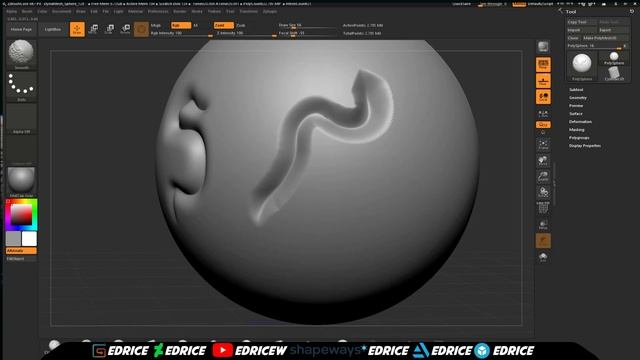Expand the Preview section
Viewport: 640px width, 360px height.
pos(576,106)
